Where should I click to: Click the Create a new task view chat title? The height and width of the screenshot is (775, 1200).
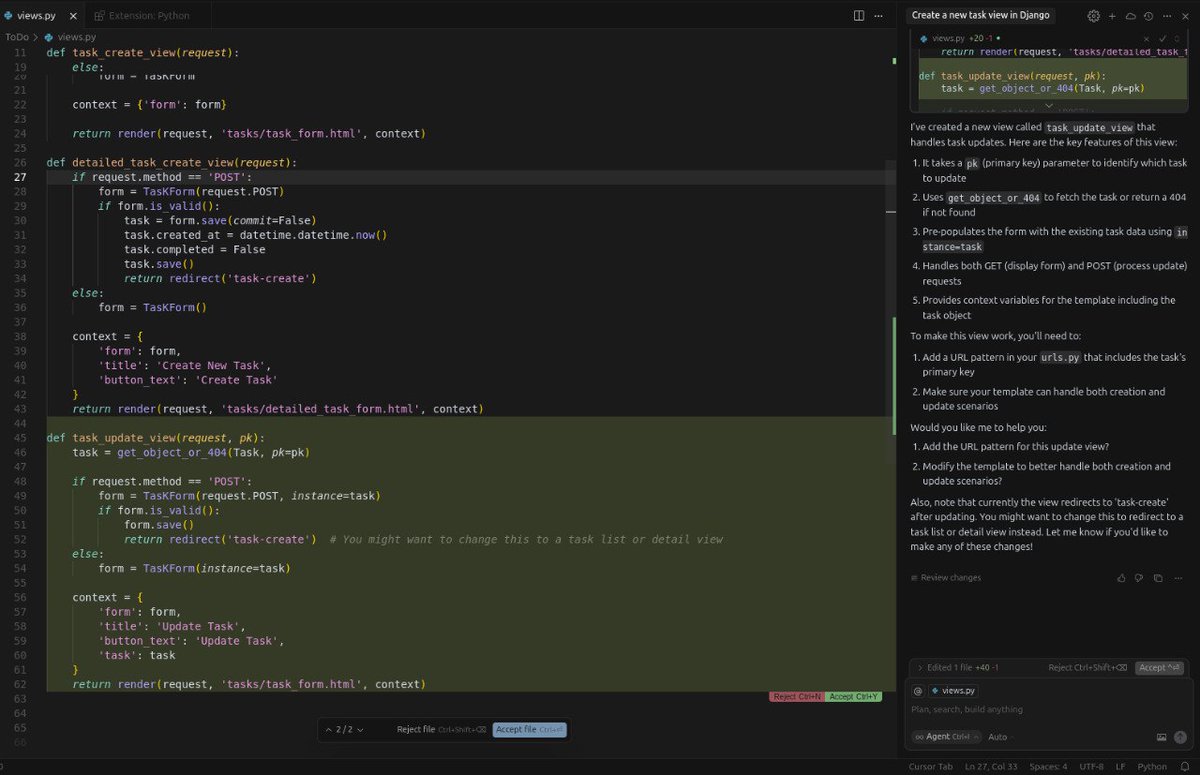(x=980, y=15)
